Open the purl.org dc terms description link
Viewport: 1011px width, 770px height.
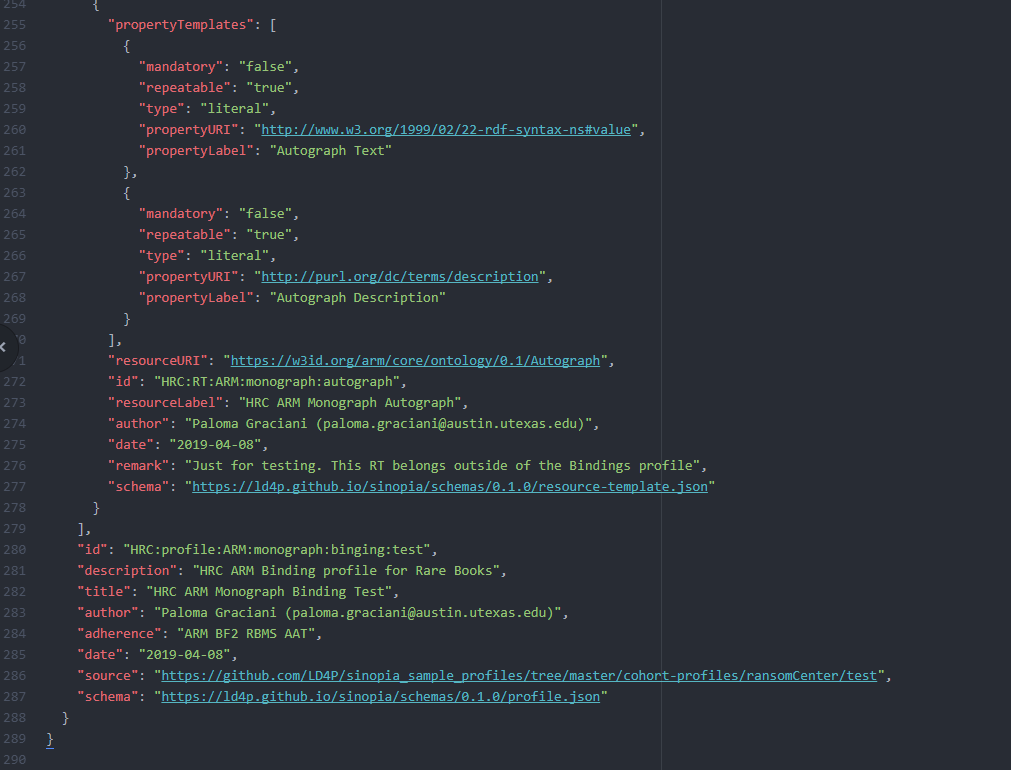coord(399,277)
